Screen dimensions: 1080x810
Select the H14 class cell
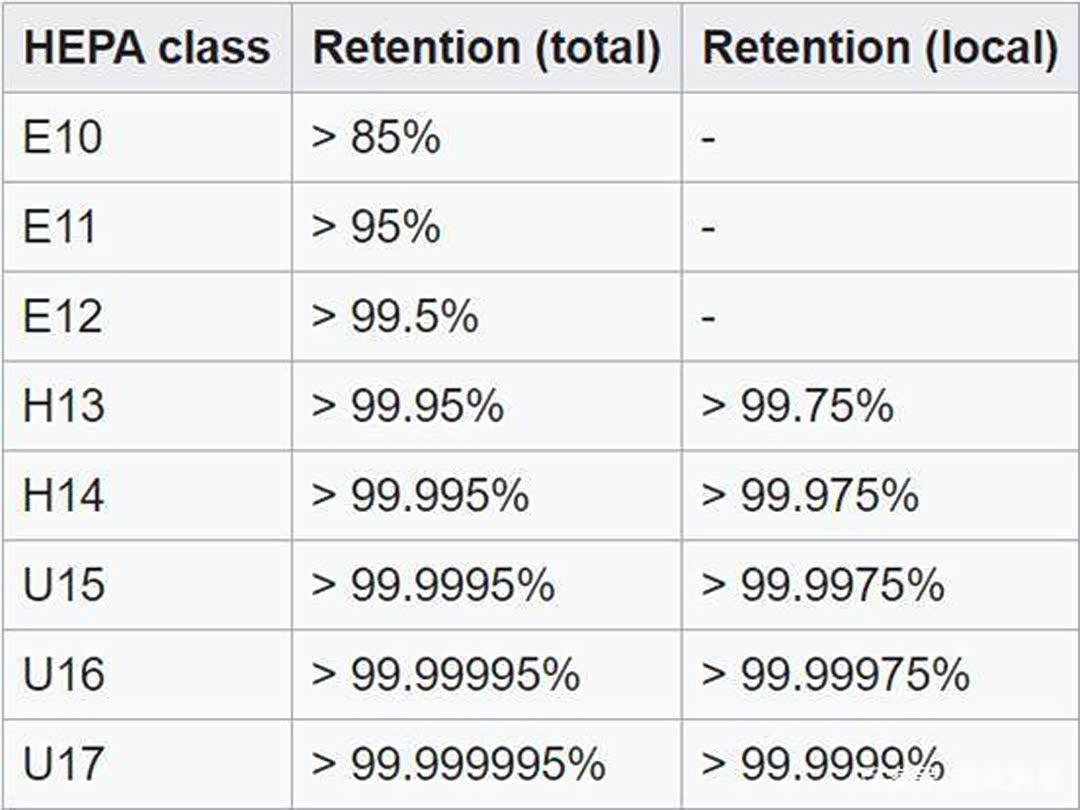[x=63, y=495]
